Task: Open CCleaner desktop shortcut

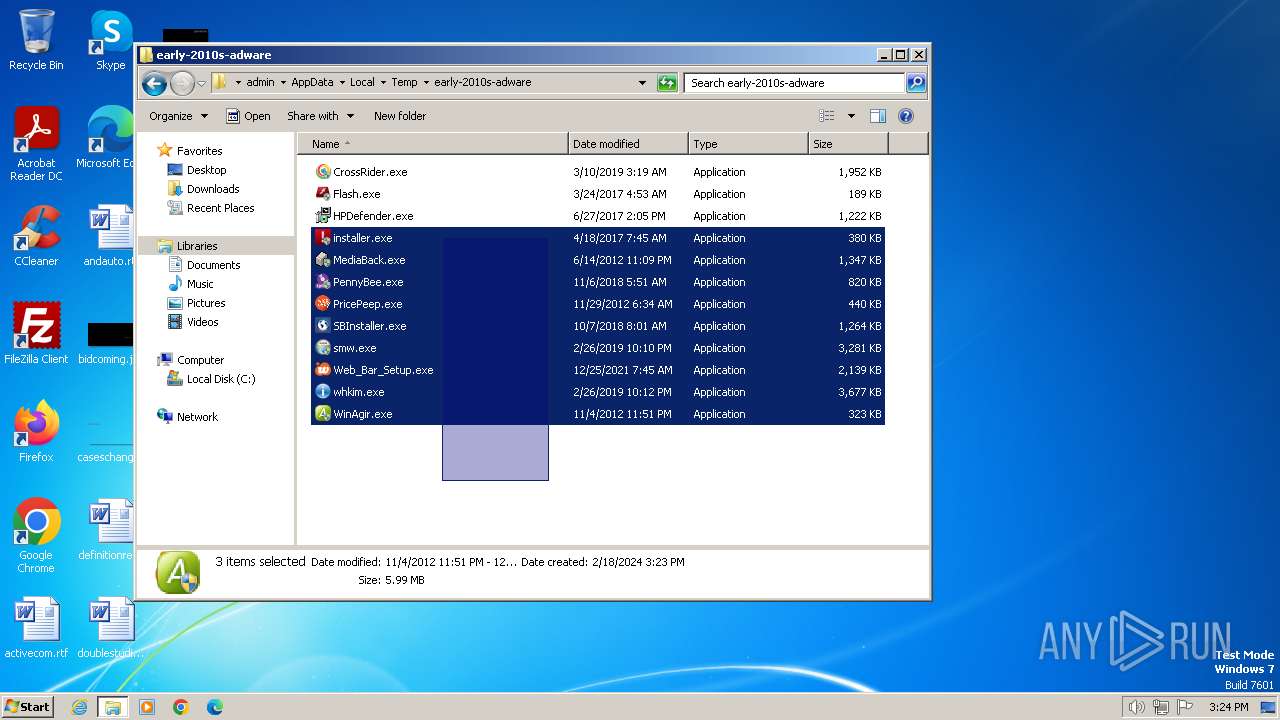Action: pos(36,236)
